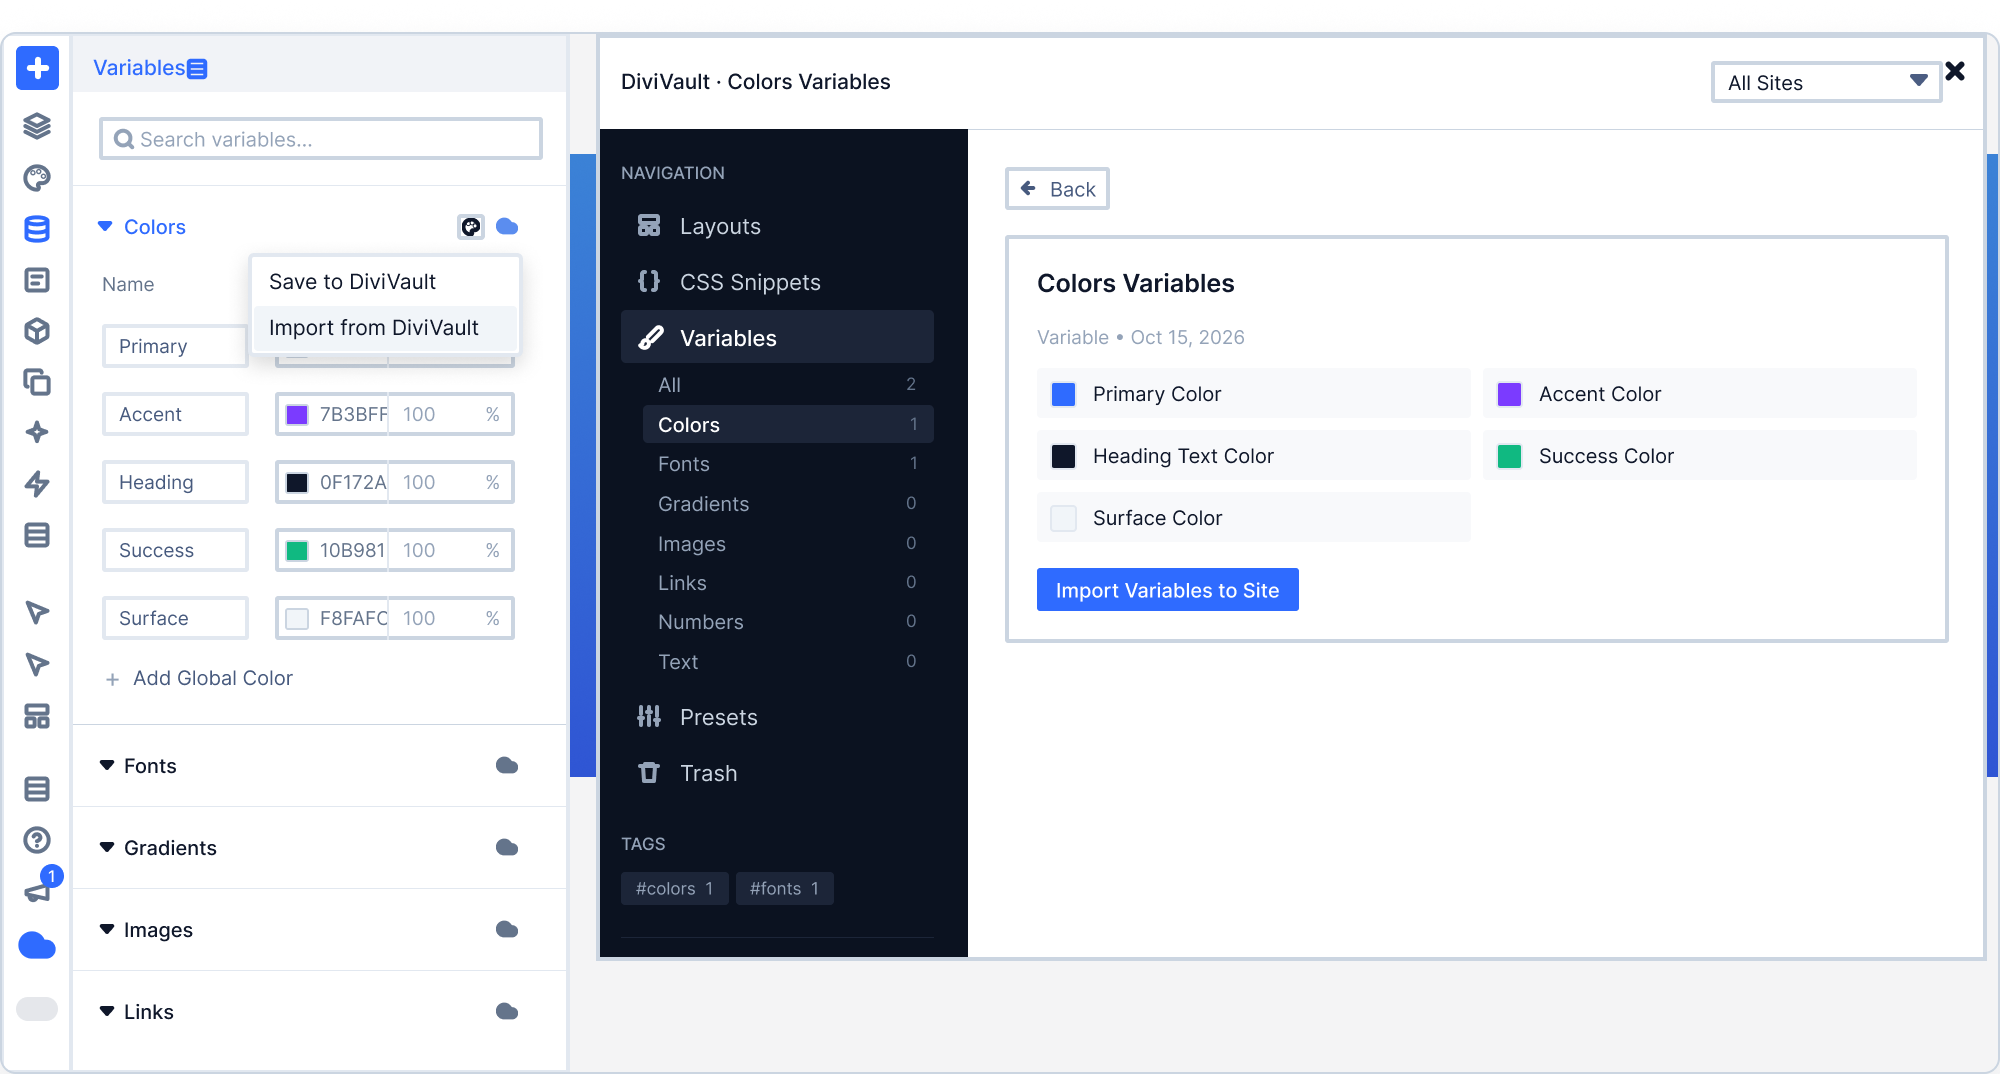Click the Heading Text Color item
Image resolution: width=2000 pixels, height=1074 pixels.
[1254, 456]
